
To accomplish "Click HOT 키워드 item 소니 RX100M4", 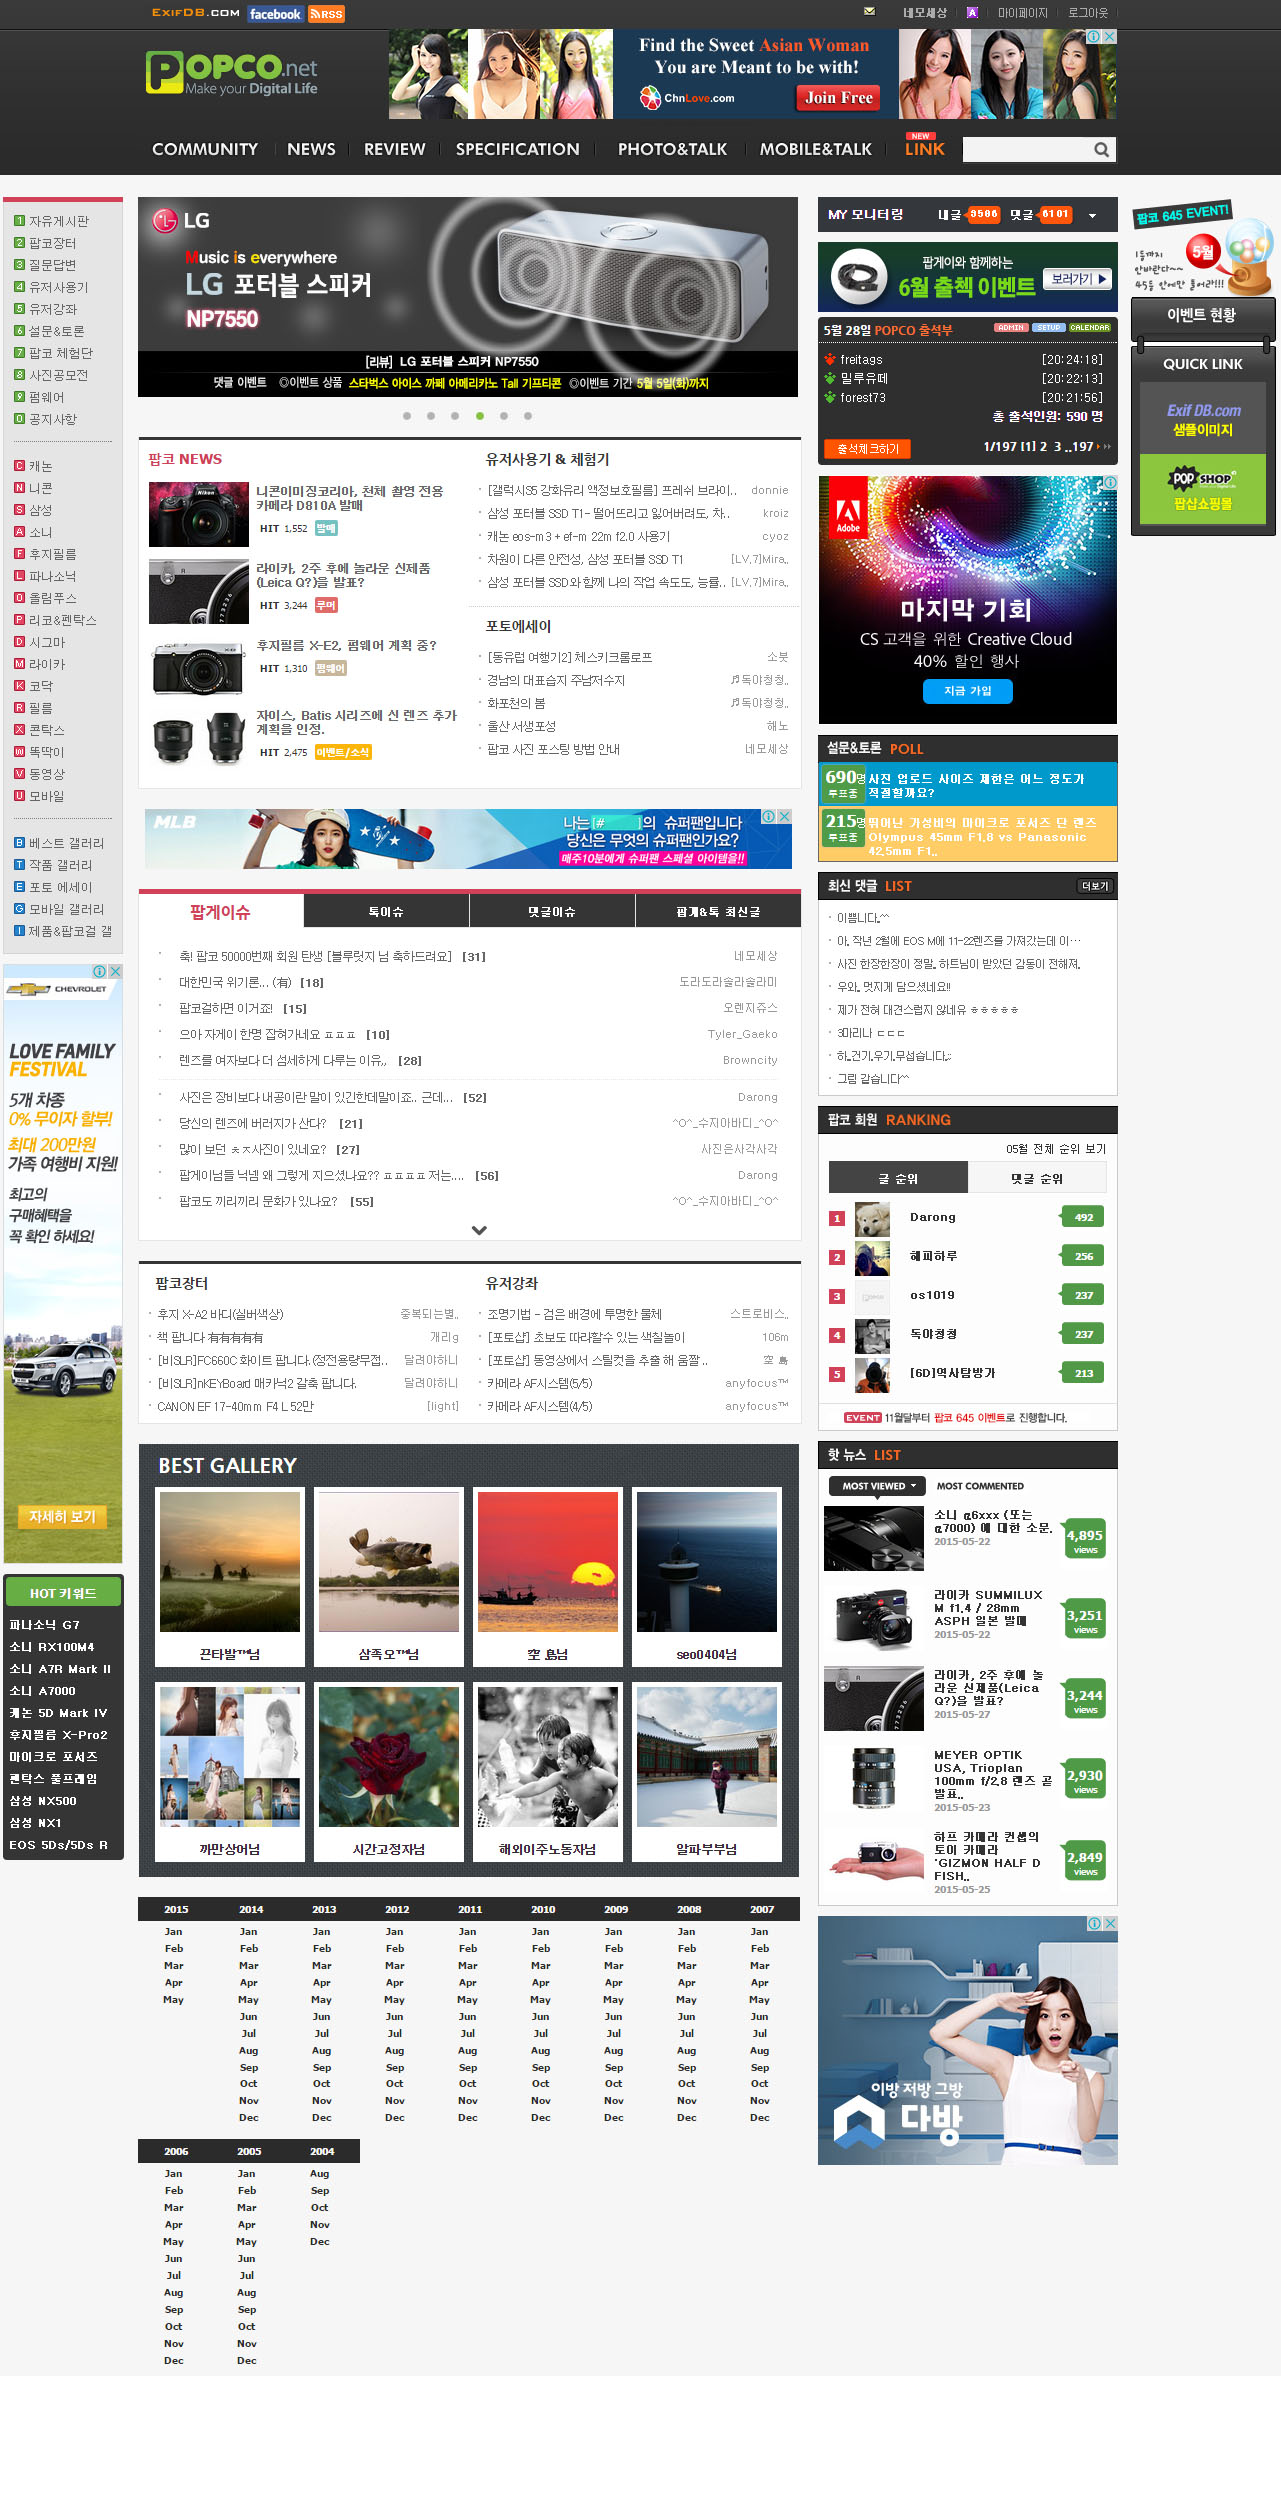I will [52, 1647].
